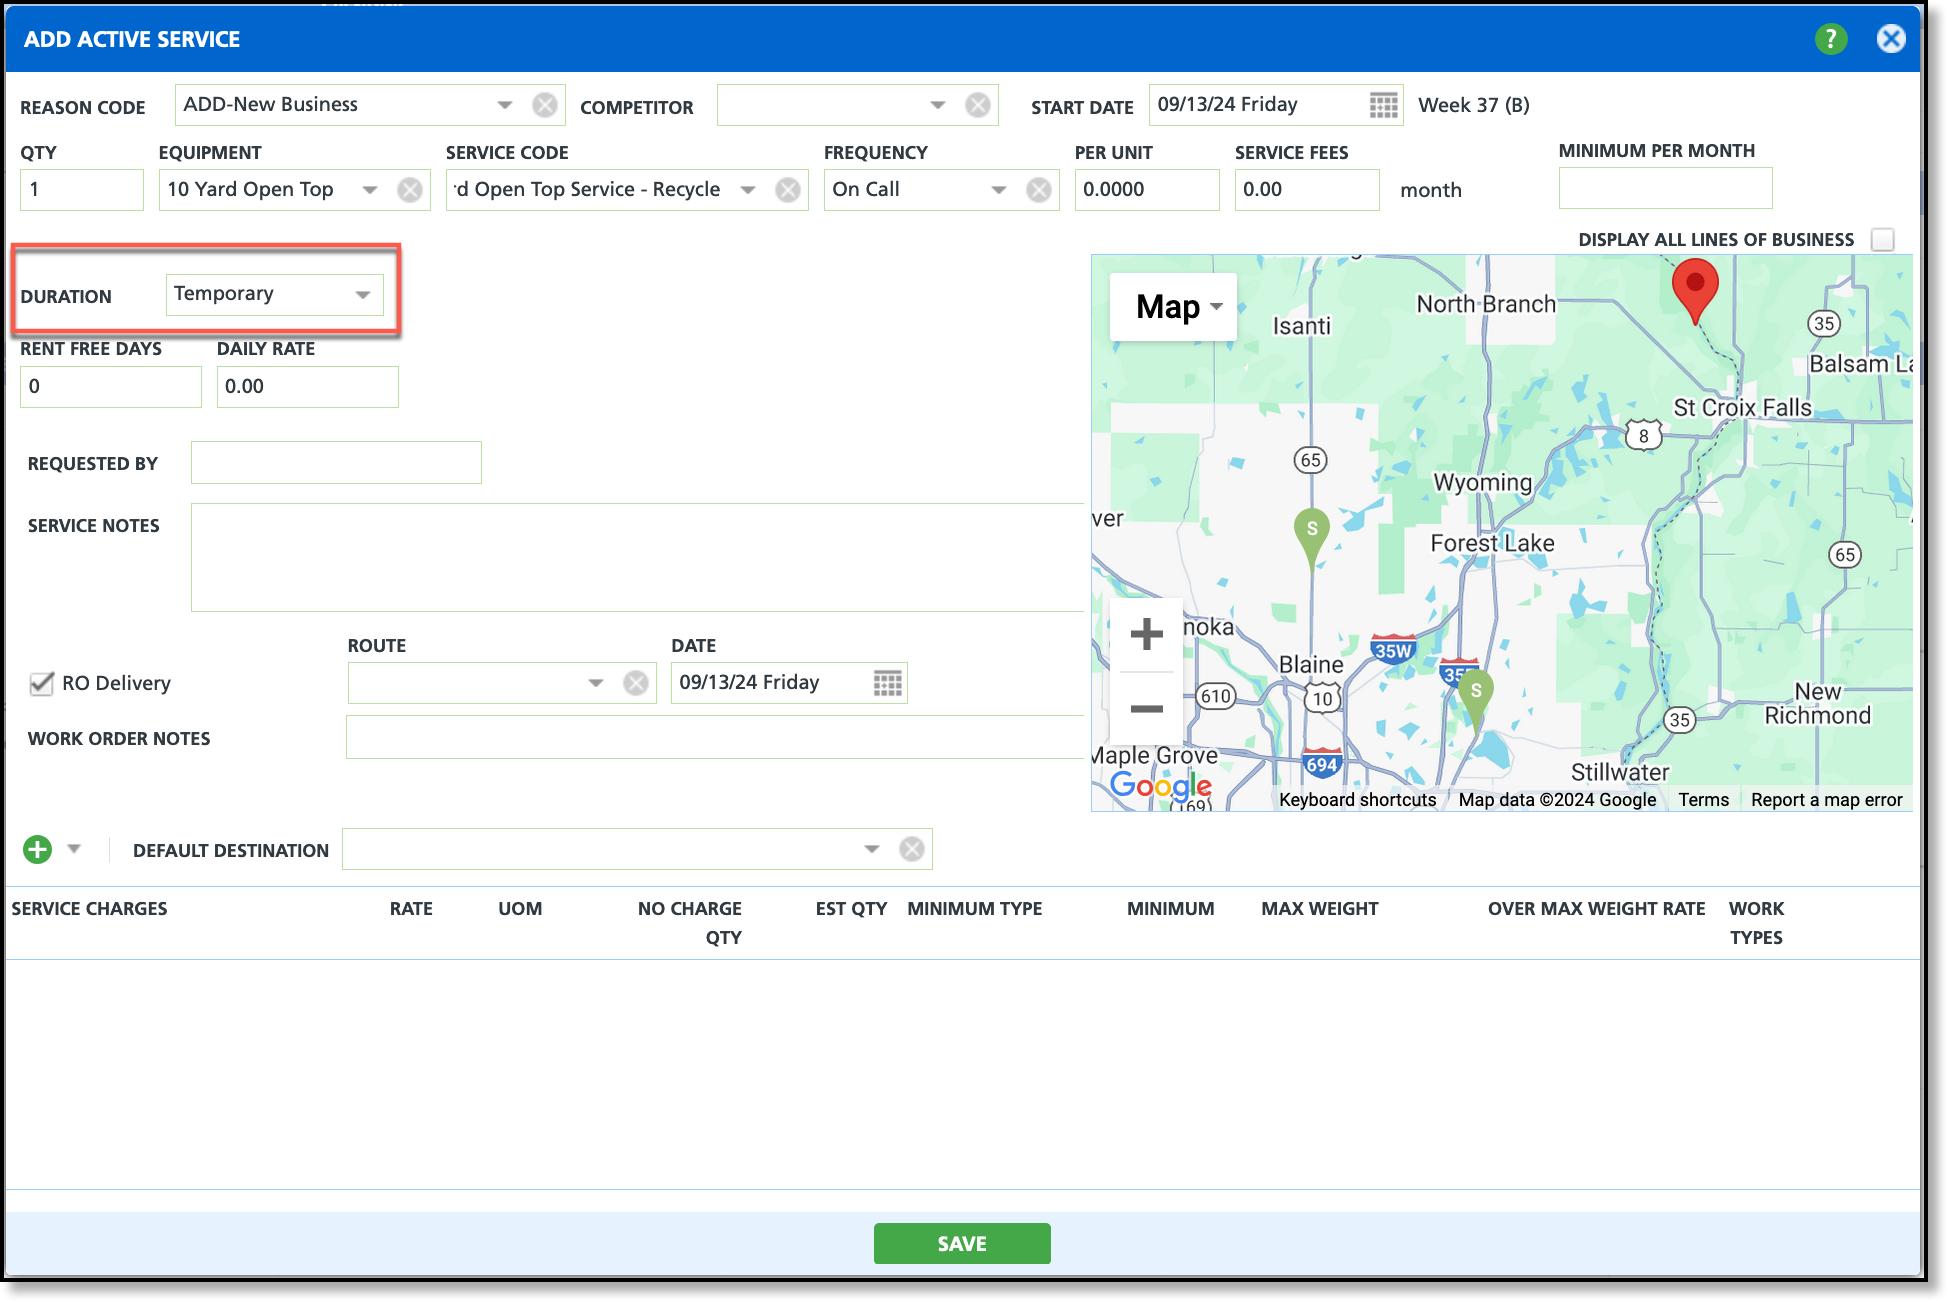Open the Competitor dropdown list

pos(937,105)
